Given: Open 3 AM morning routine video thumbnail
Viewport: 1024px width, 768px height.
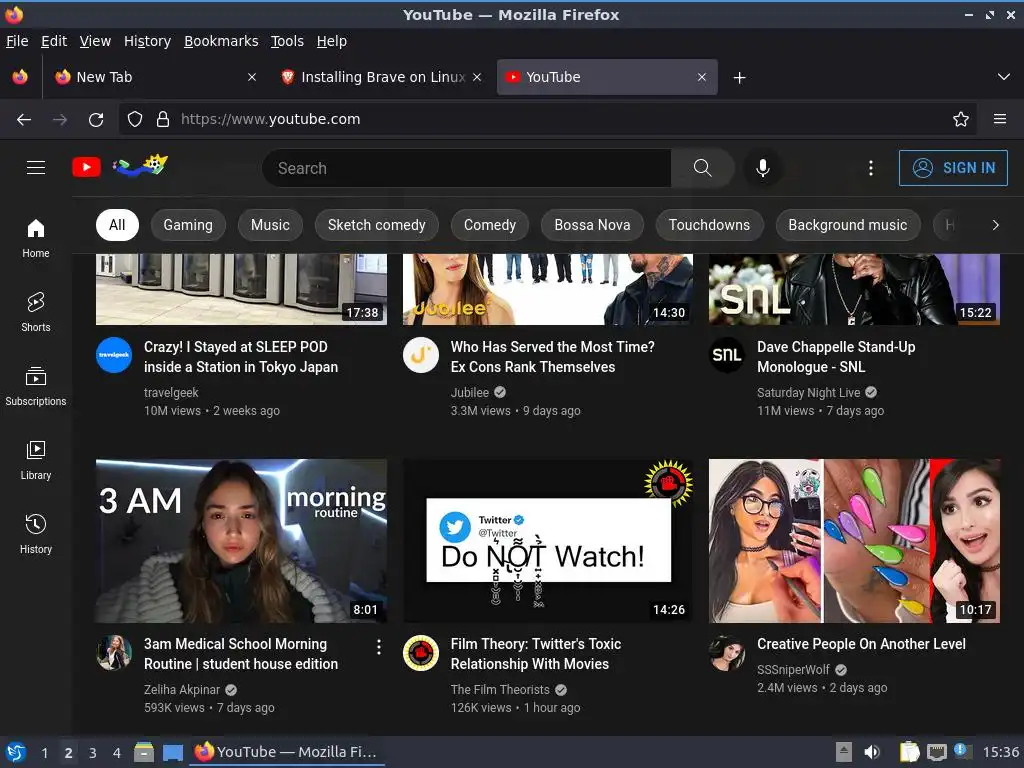Looking at the screenshot, I should pos(241,541).
